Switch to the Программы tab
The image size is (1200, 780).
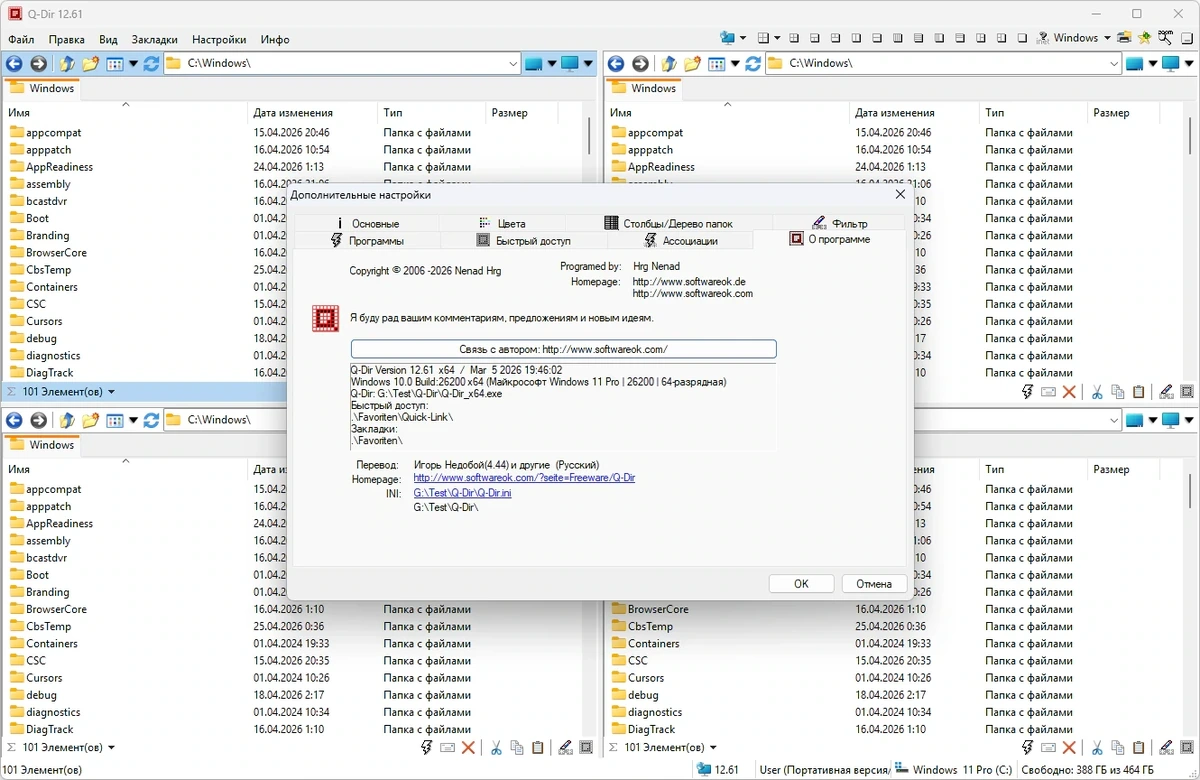tap(366, 240)
